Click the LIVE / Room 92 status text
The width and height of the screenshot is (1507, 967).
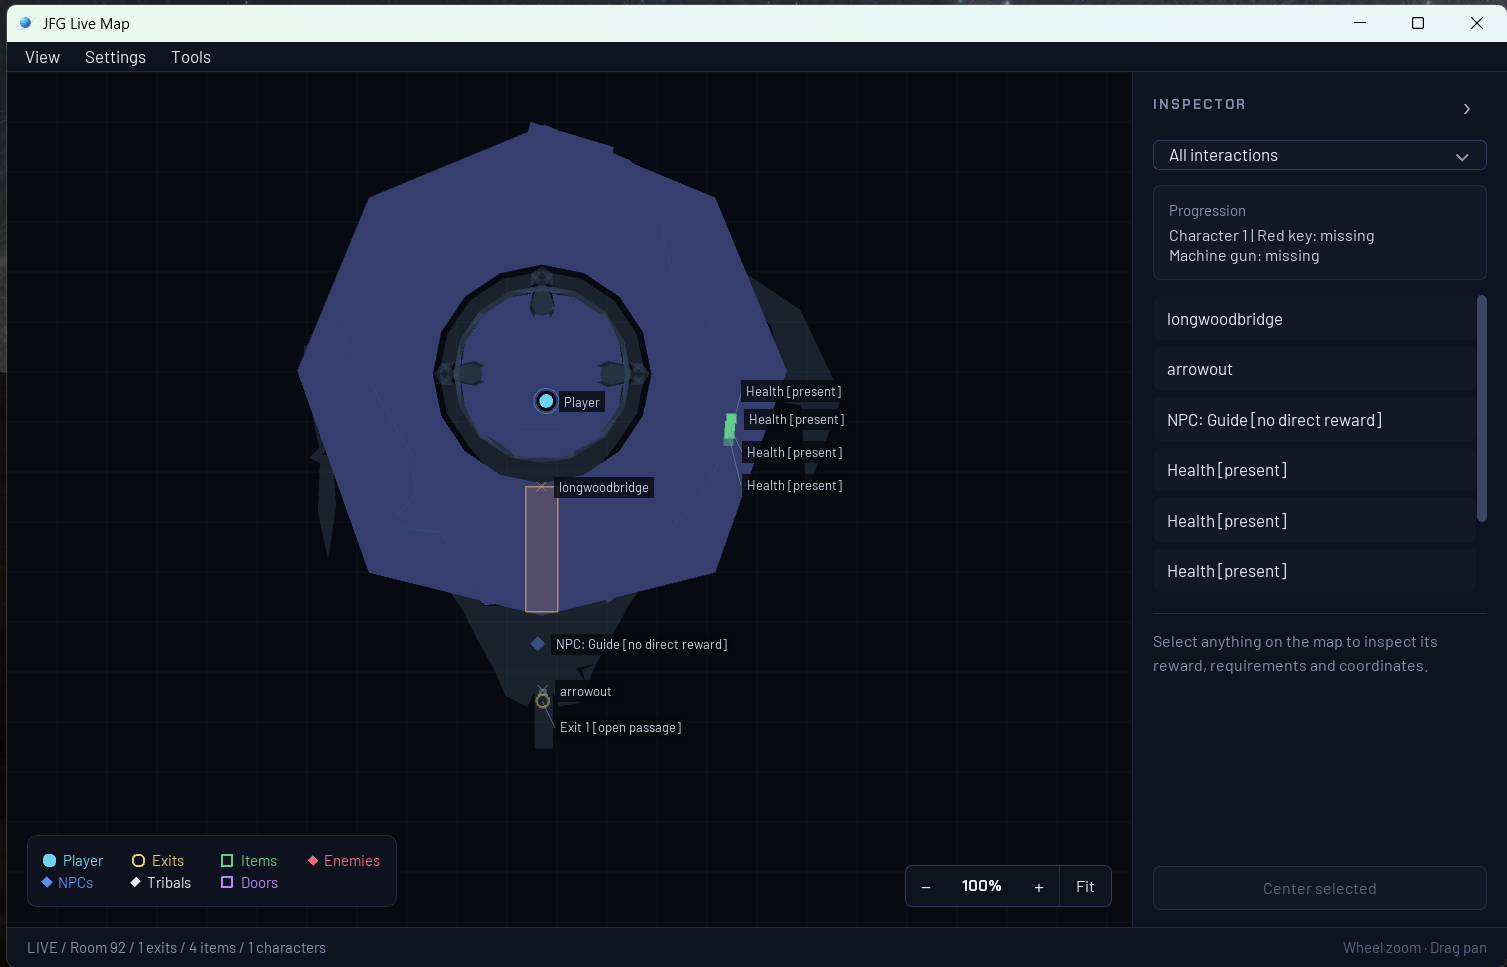[176, 948]
